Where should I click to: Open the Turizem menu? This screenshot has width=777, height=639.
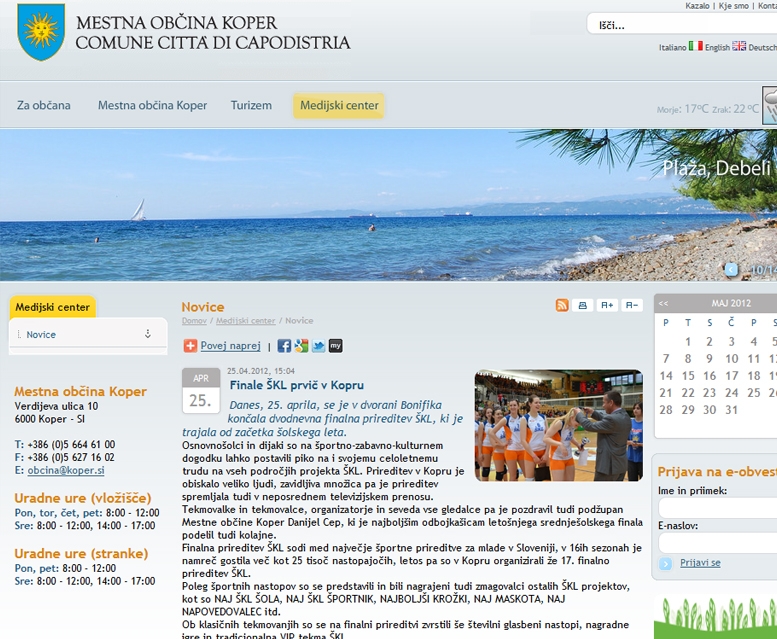(x=251, y=105)
